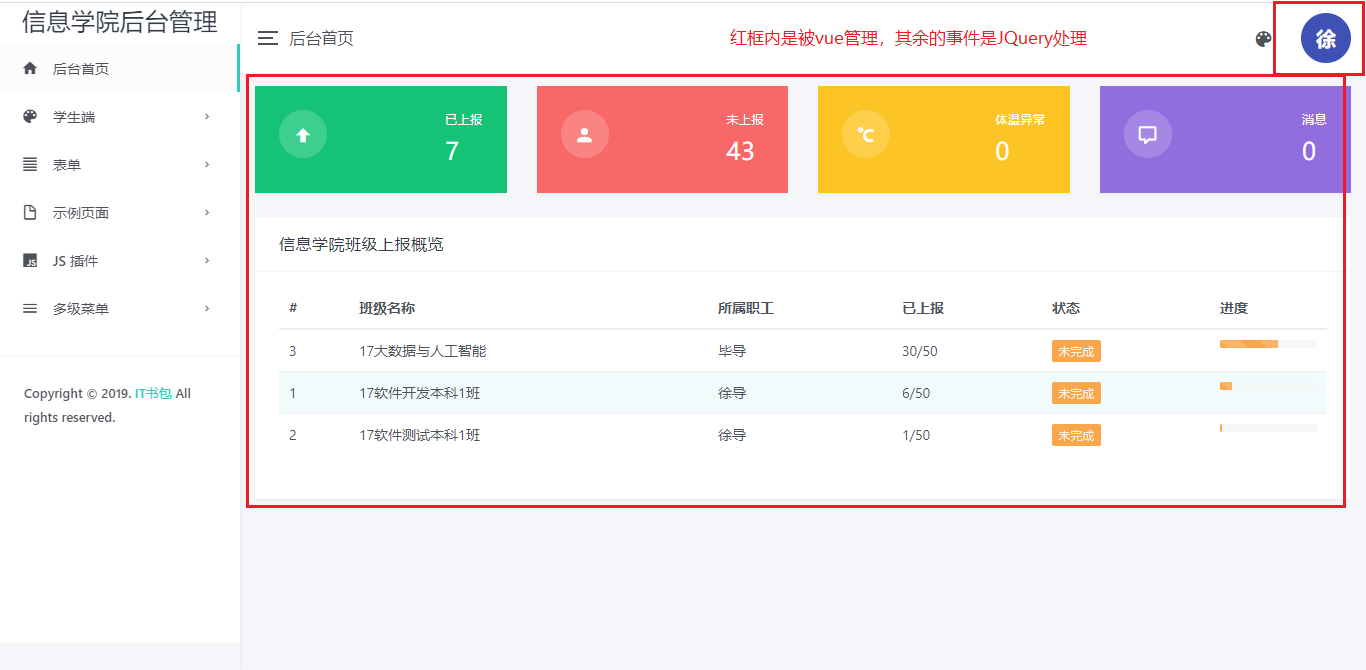The image size is (1366, 670).
Task: Click the 进度 column header
Action: (x=1234, y=308)
